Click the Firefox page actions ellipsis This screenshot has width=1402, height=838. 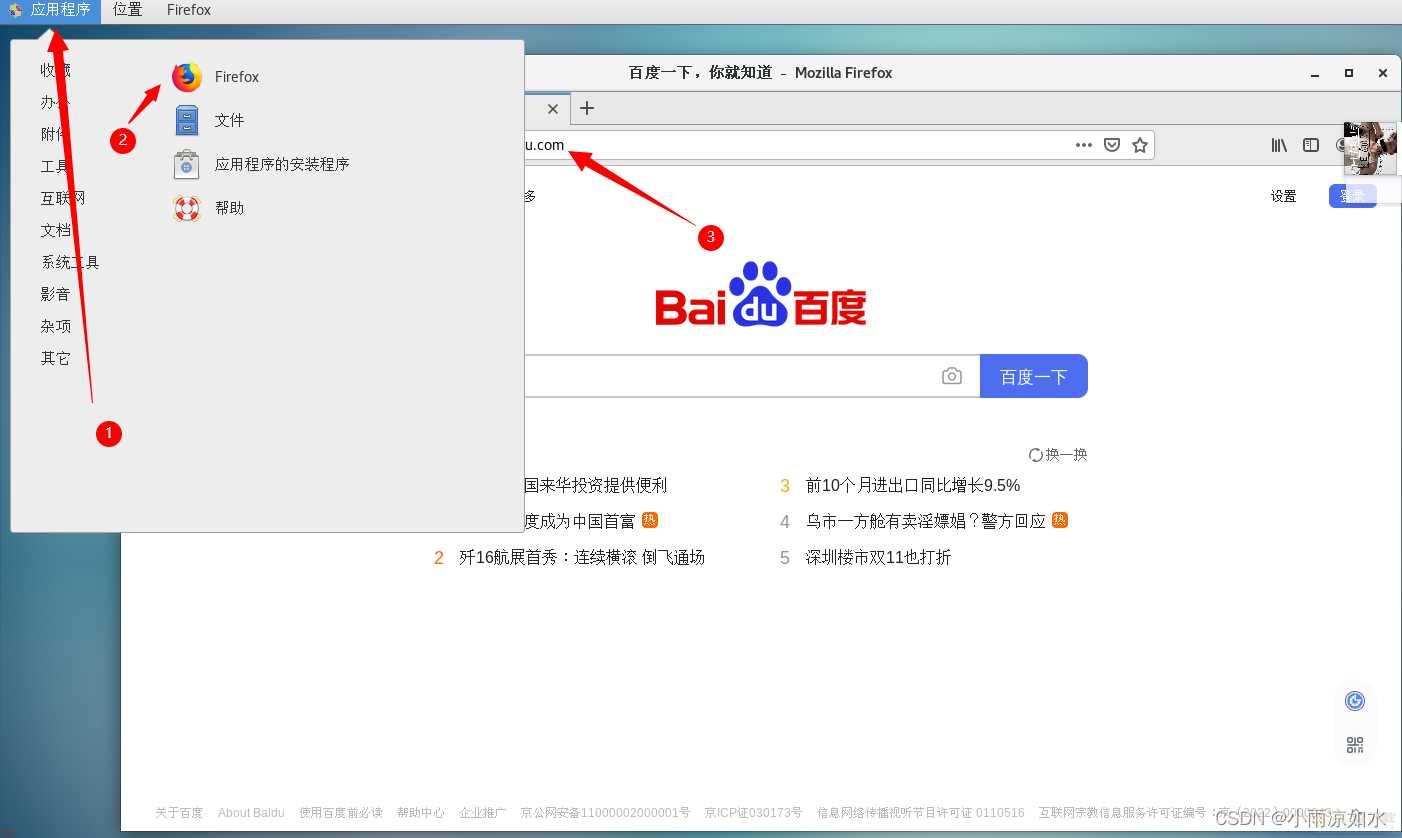tap(1084, 145)
